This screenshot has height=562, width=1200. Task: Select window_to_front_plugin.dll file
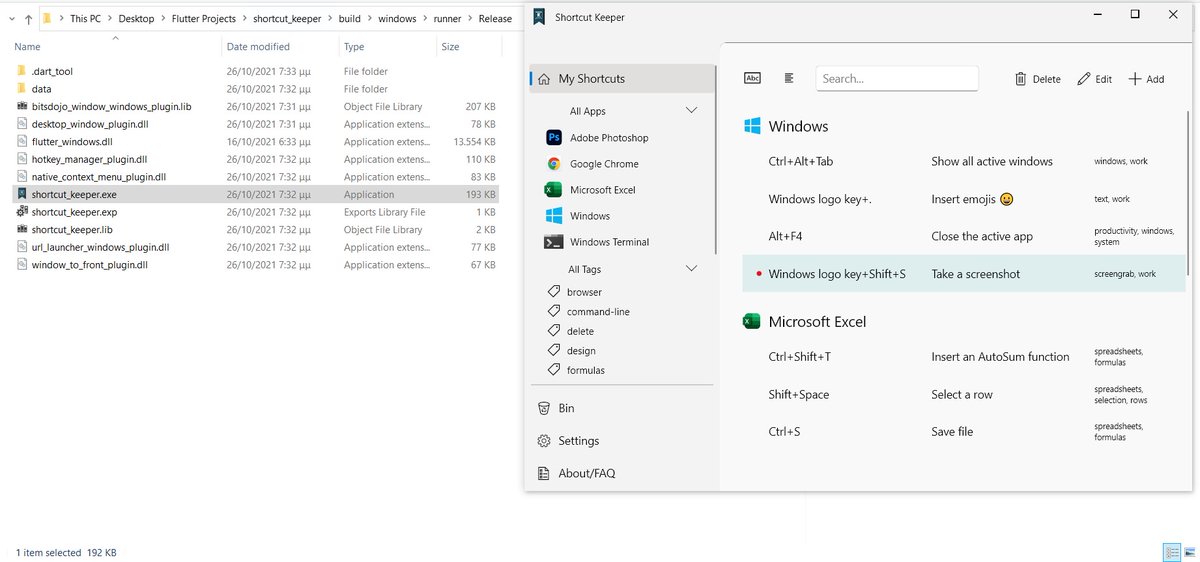[x=89, y=265]
